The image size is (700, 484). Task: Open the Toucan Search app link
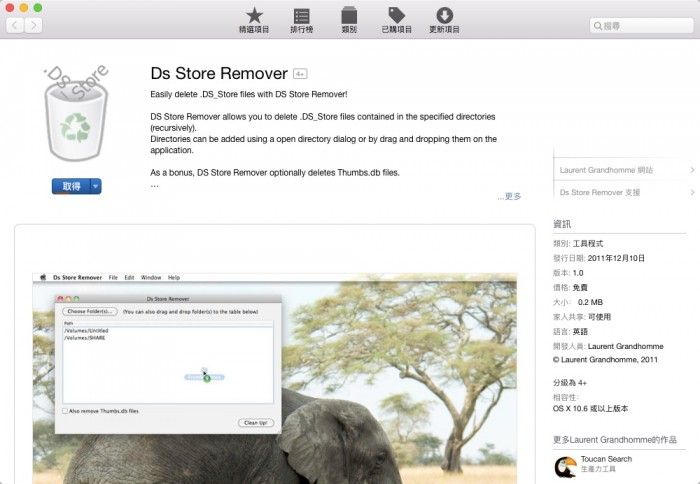click(x=606, y=459)
